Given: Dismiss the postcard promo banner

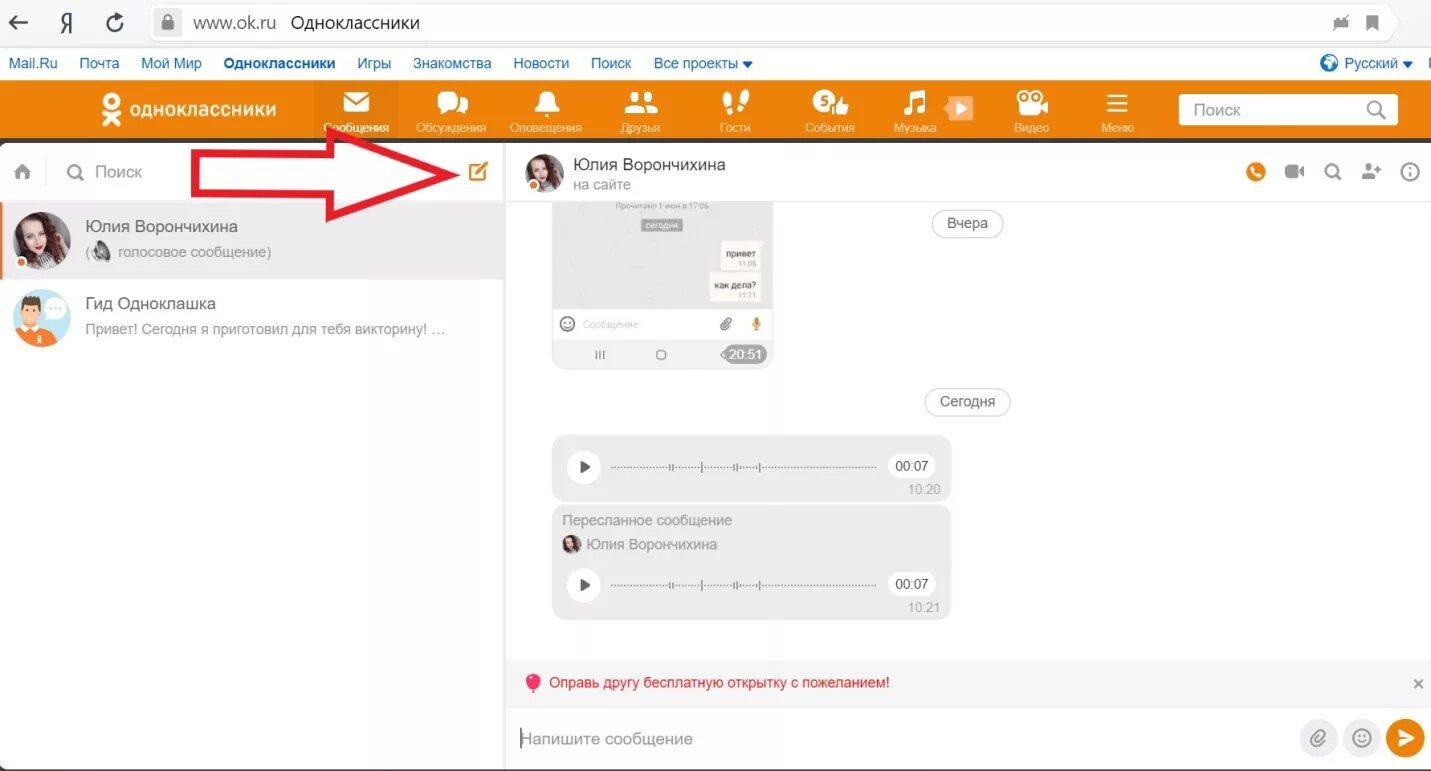Looking at the screenshot, I should (x=1418, y=684).
